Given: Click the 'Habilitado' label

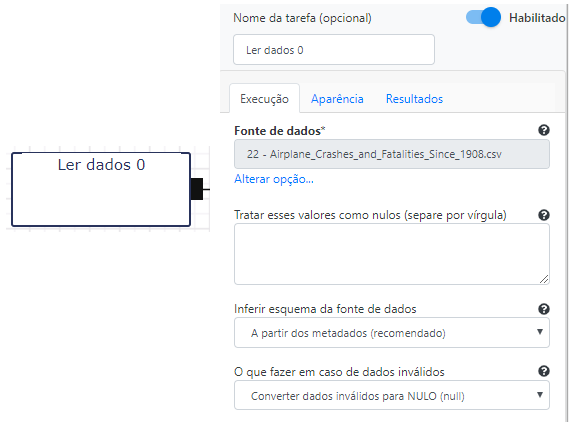Looking at the screenshot, I should 537,17.
